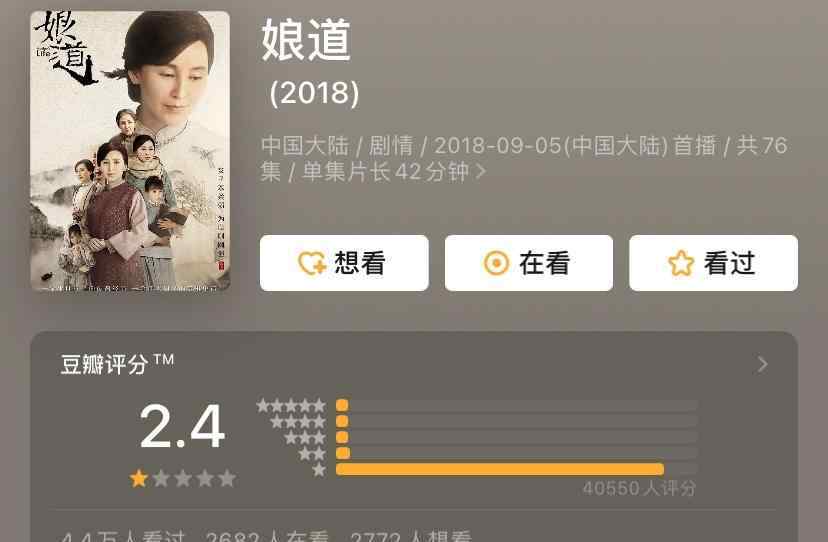
Task: Select the one-star rating distribution bar
Action: pyautogui.click(x=516, y=469)
